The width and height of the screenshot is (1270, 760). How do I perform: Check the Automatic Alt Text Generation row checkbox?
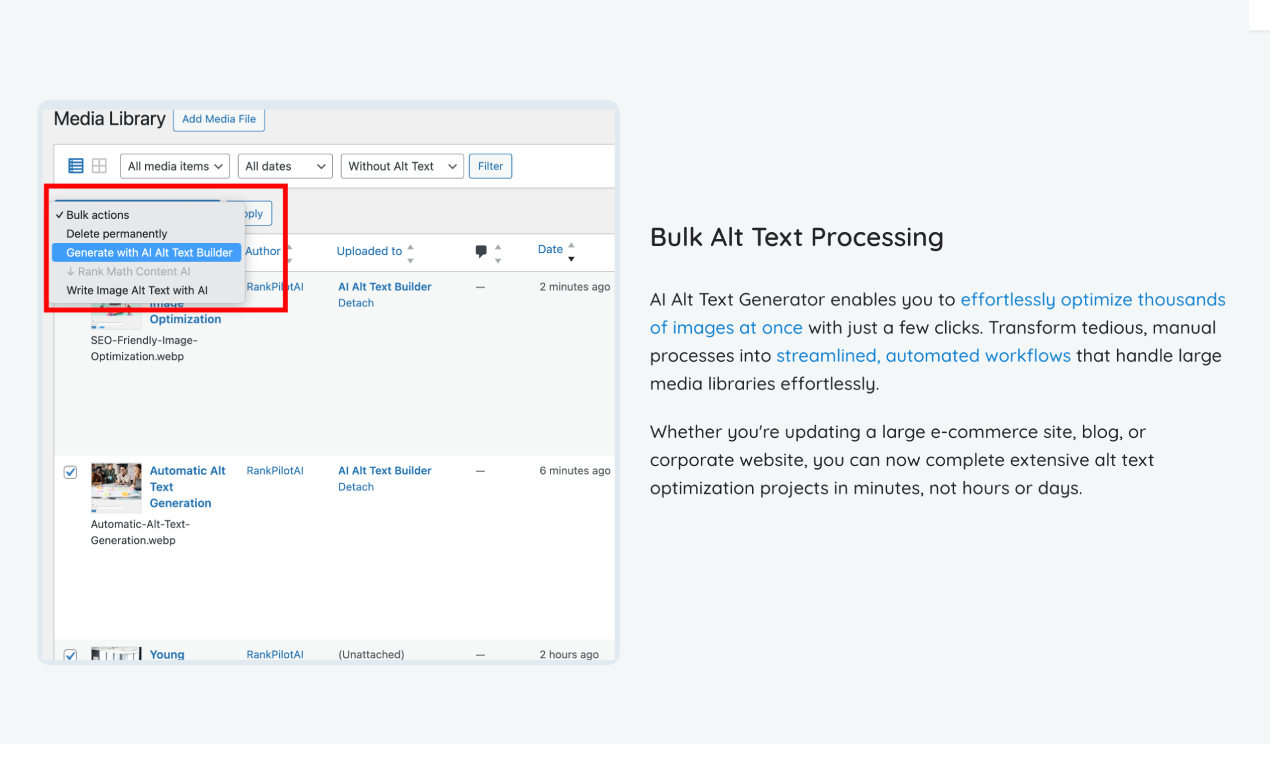click(70, 471)
